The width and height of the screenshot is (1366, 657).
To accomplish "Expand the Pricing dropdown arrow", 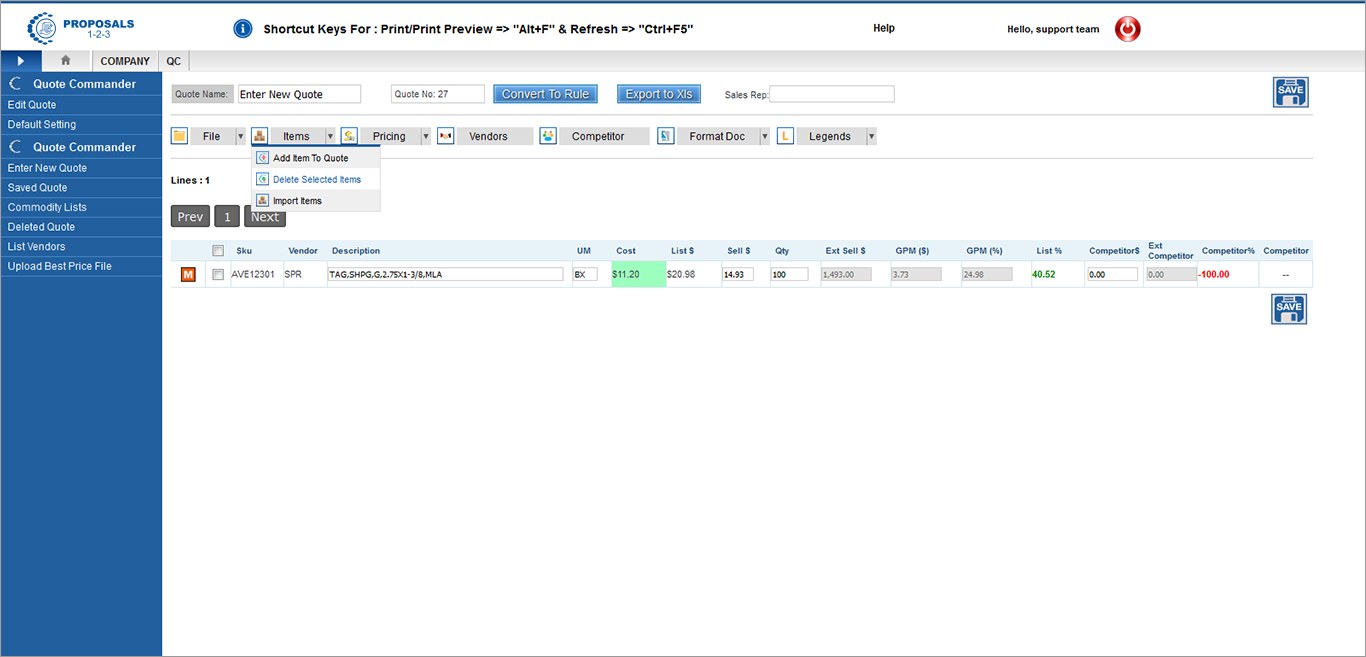I will [x=425, y=136].
